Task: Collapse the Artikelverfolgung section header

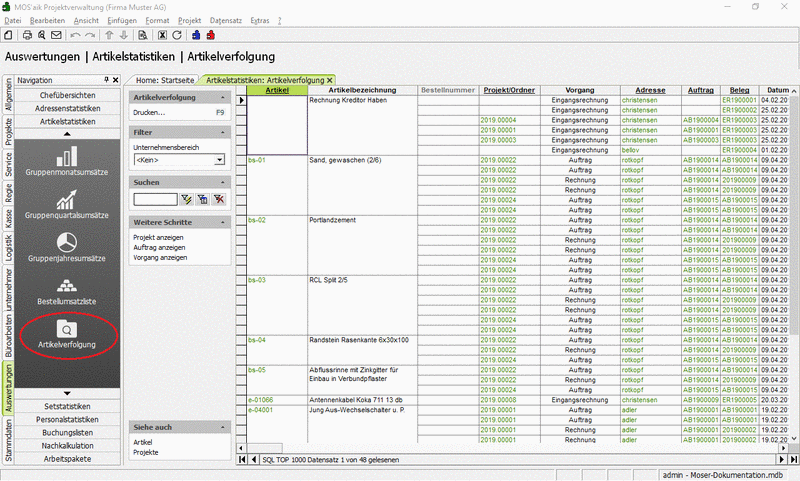Action: click(x=222, y=97)
